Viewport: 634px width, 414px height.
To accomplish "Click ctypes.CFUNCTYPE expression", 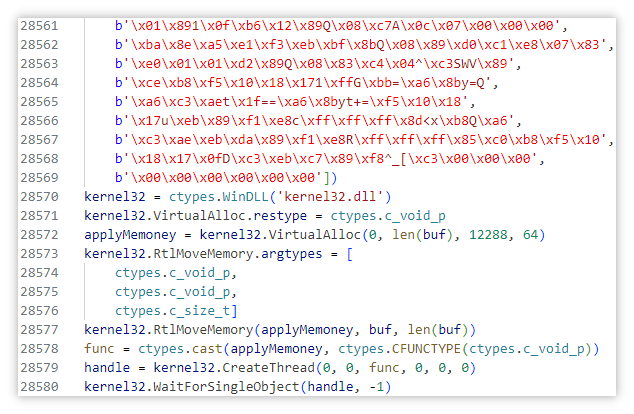I will (x=465, y=349).
